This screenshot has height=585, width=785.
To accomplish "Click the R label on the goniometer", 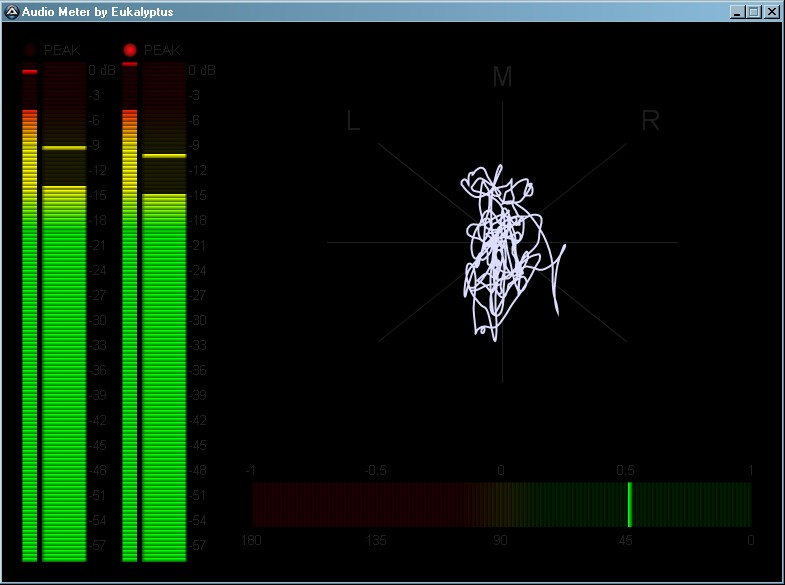I will pyautogui.click(x=650, y=121).
